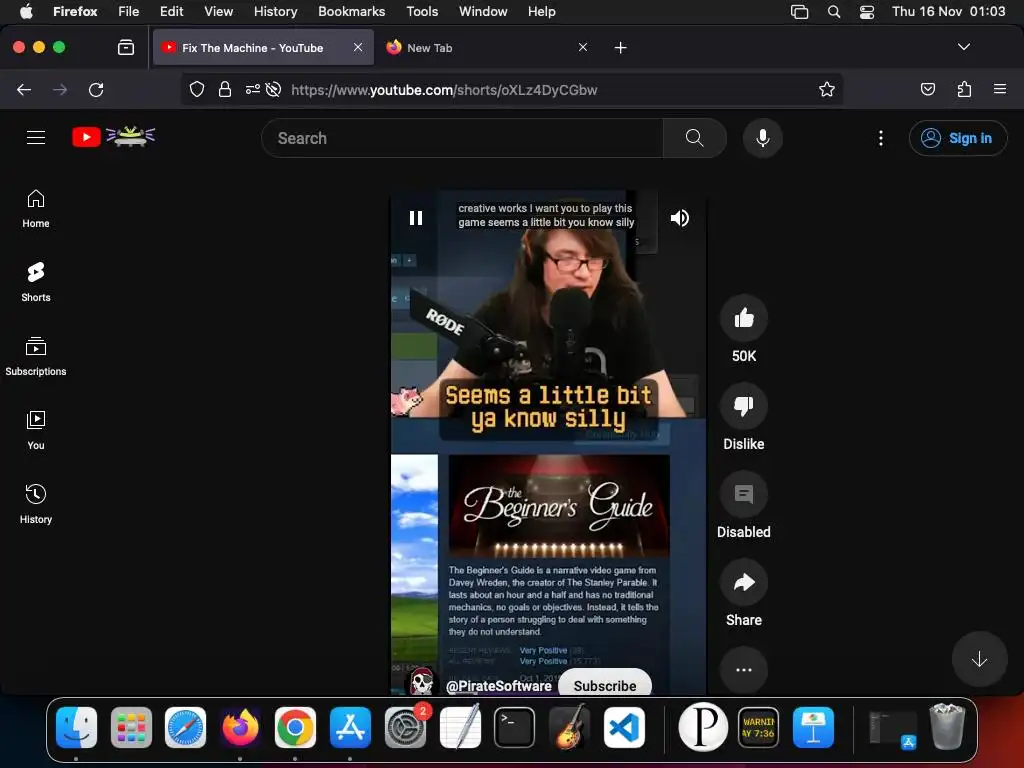Open the three-dot more actions button
1024x768 pixels.
coord(744,670)
